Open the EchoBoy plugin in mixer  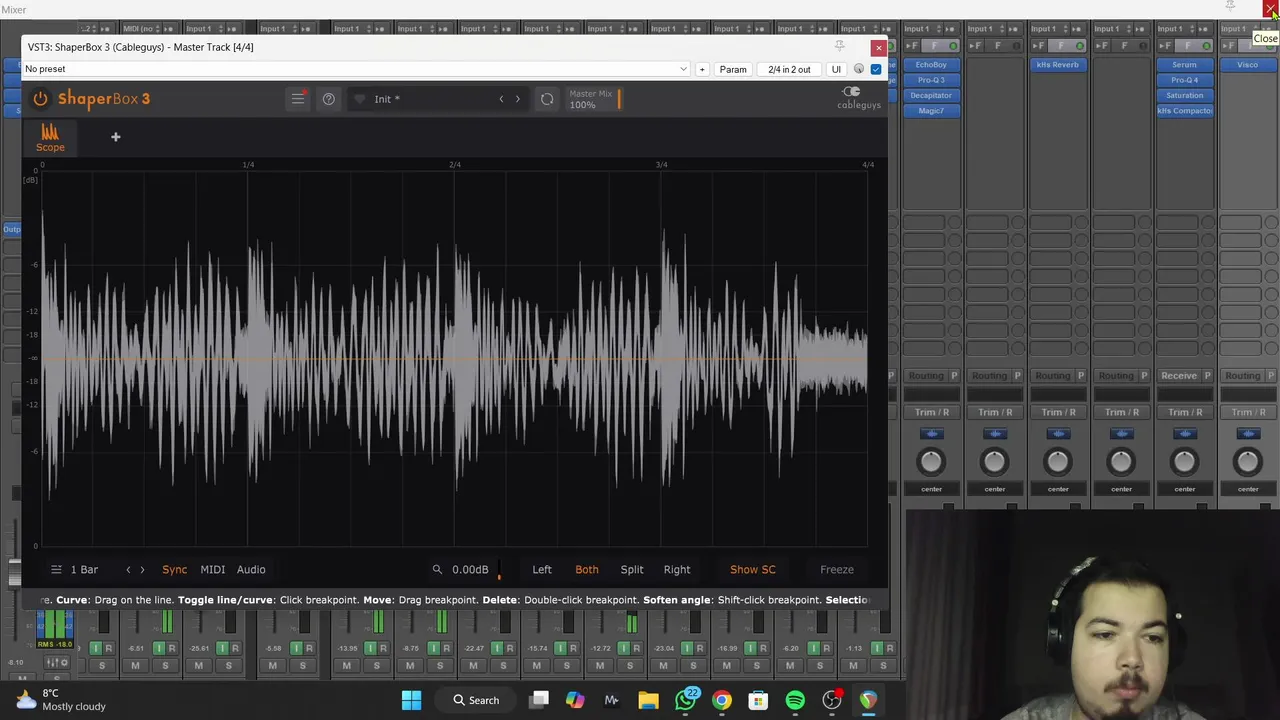tap(931, 65)
